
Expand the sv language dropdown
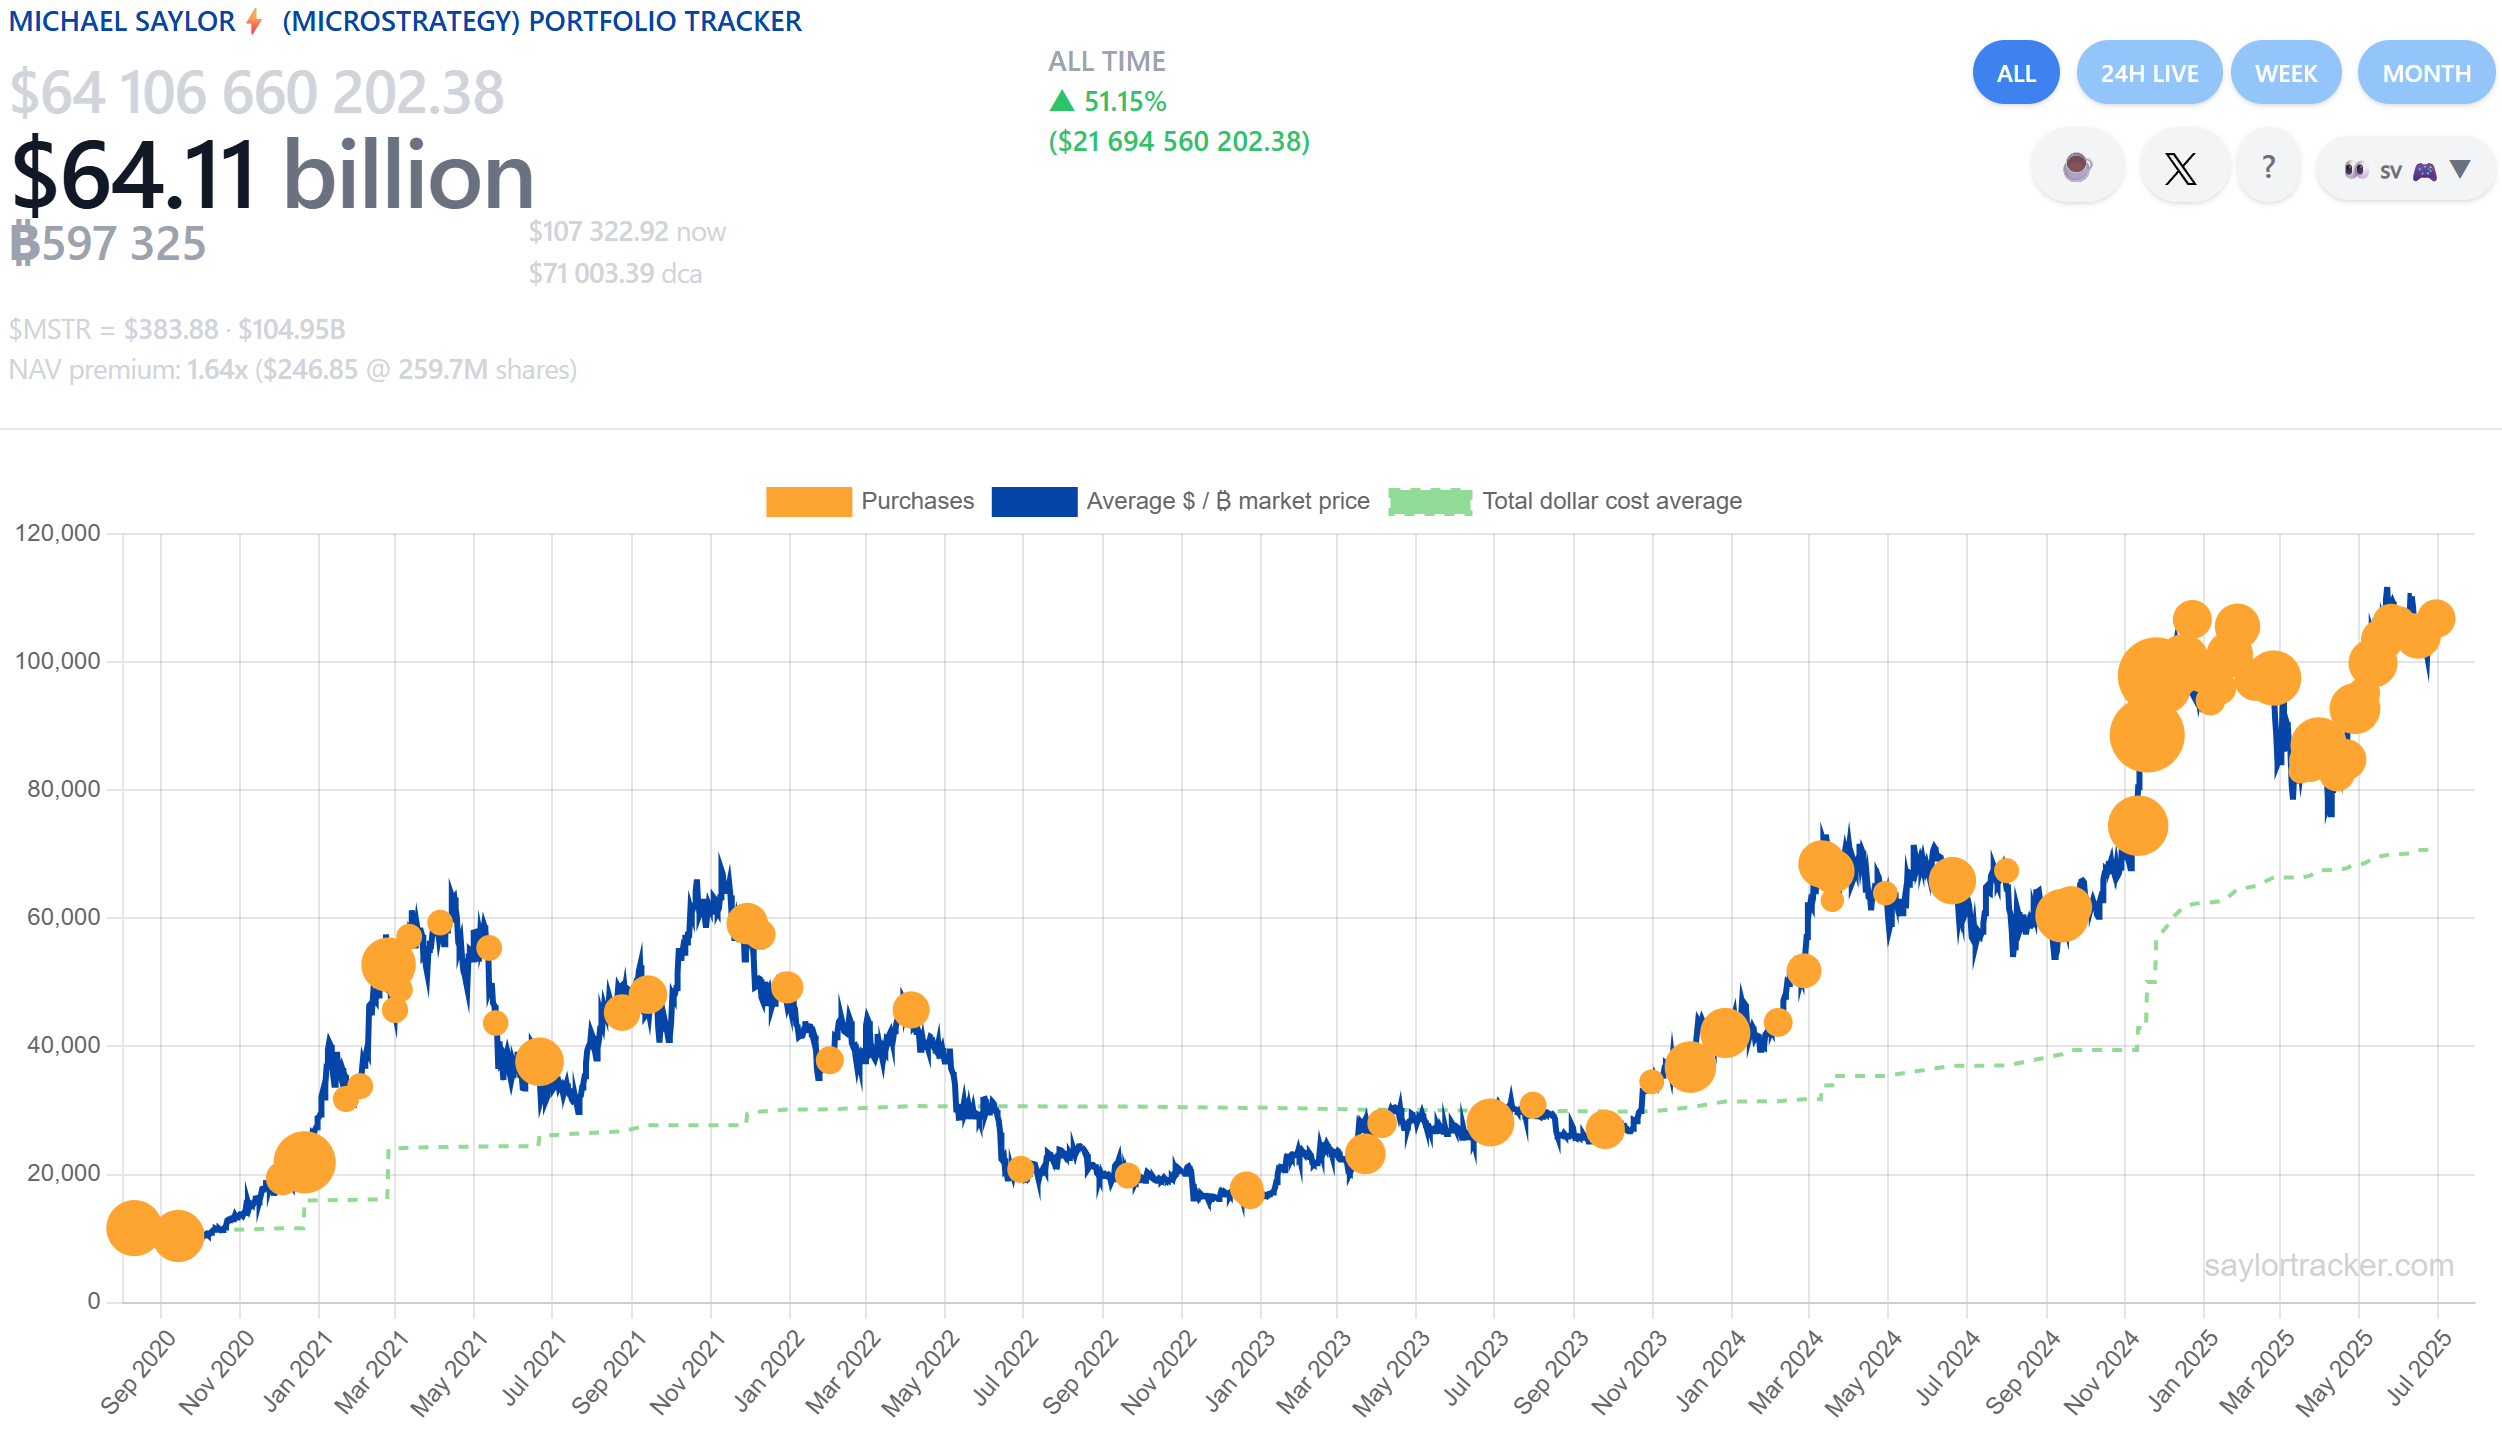(2406, 169)
